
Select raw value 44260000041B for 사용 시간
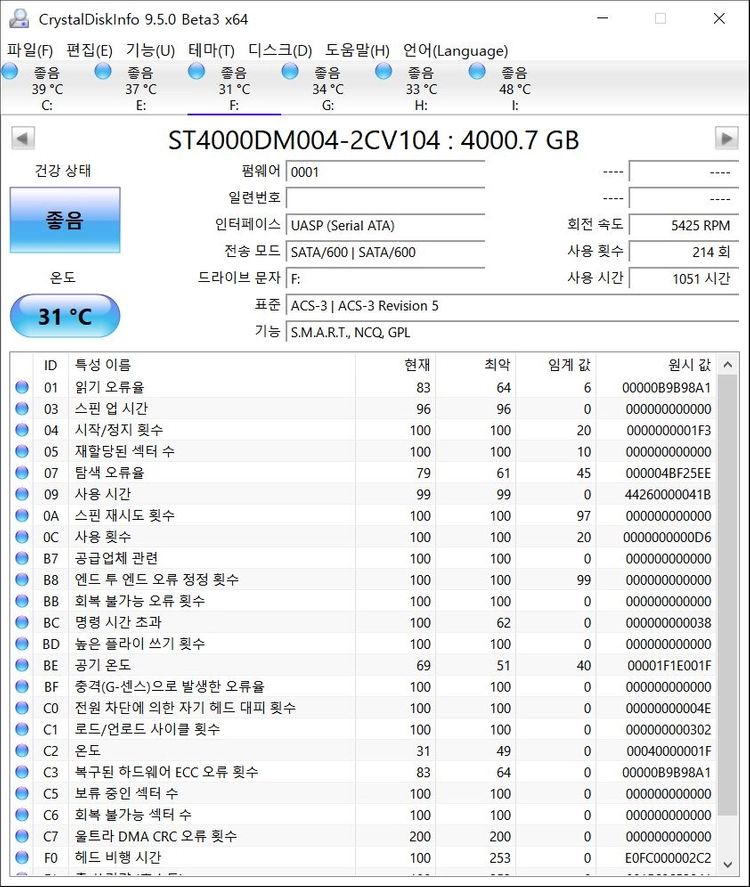pyautogui.click(x=668, y=494)
